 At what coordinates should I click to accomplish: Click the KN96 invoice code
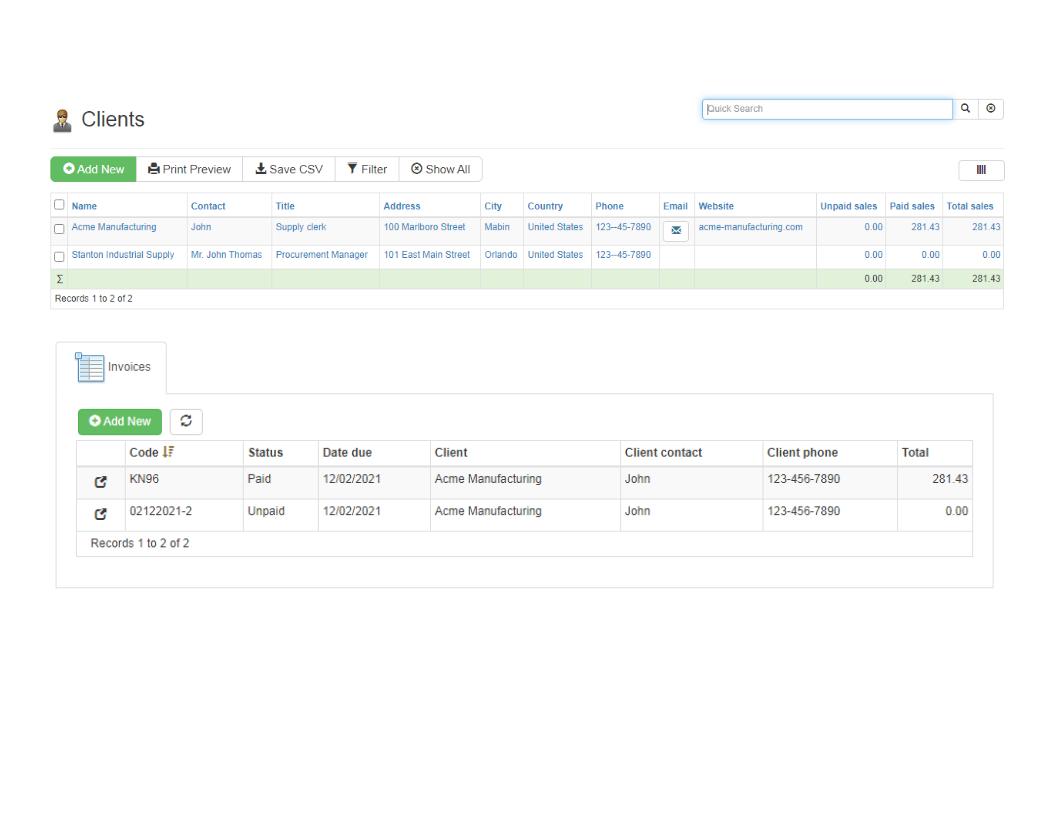point(144,479)
